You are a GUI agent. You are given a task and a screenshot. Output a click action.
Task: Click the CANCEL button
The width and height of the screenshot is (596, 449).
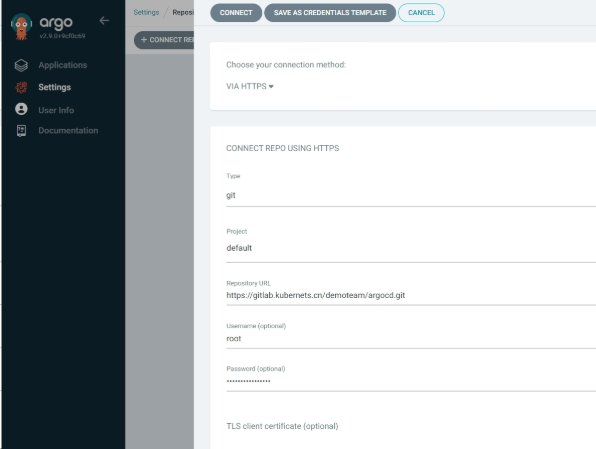421,13
